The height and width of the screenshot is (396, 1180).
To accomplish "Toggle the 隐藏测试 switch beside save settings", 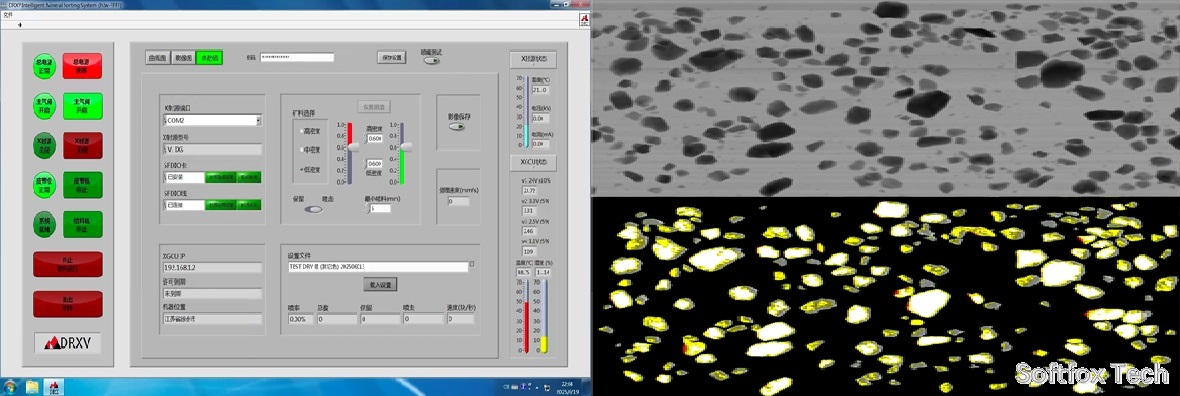I will (431, 60).
